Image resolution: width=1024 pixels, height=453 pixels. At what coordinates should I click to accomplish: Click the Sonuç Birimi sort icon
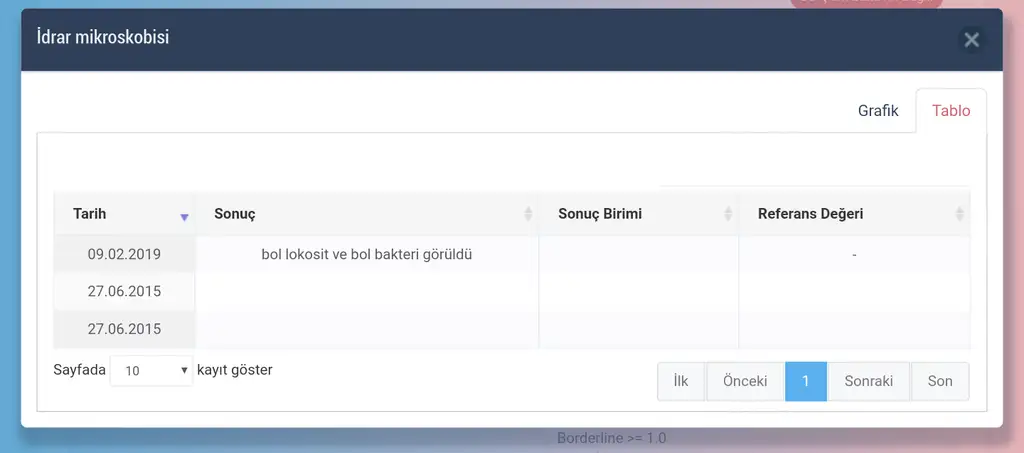pyautogui.click(x=728, y=214)
